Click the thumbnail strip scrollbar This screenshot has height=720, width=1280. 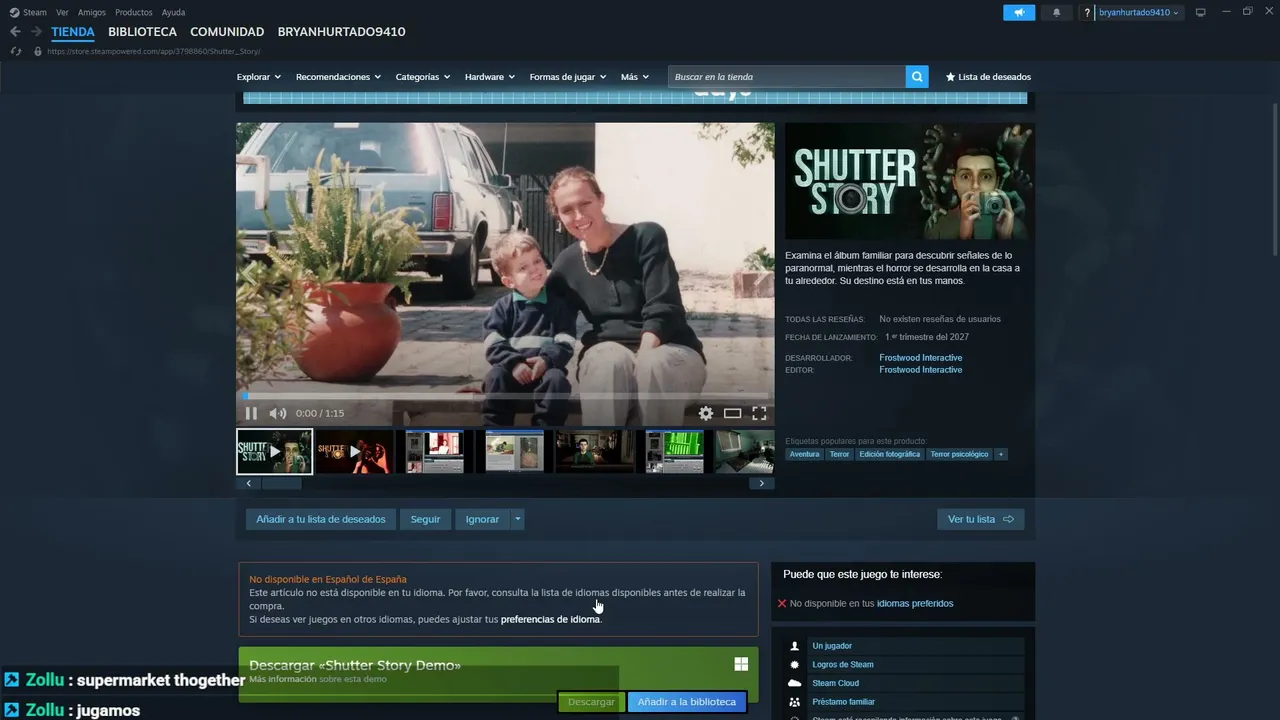(281, 483)
